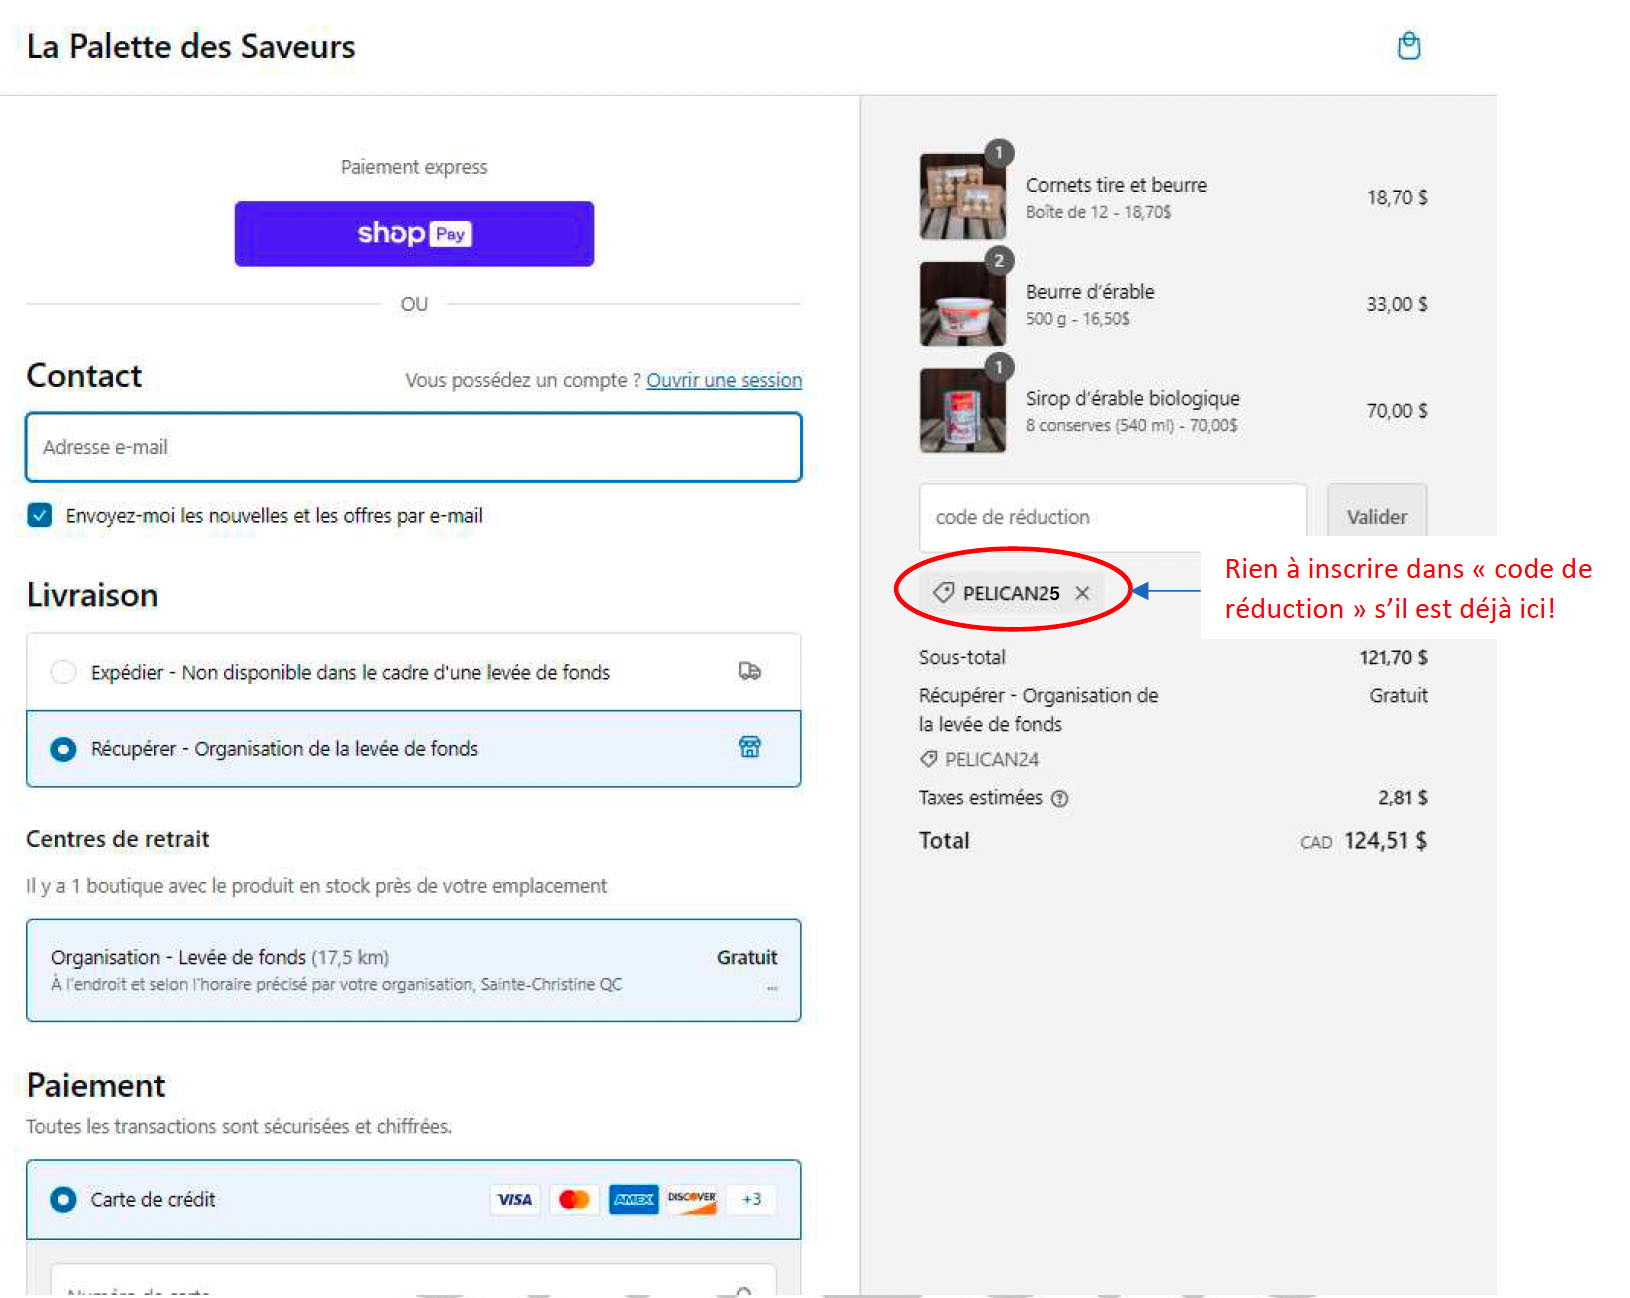Image resolution: width=1630 pixels, height=1298 pixels.
Task: Click the Taxes estimées amount 2,81 $
Action: pyautogui.click(x=1403, y=797)
